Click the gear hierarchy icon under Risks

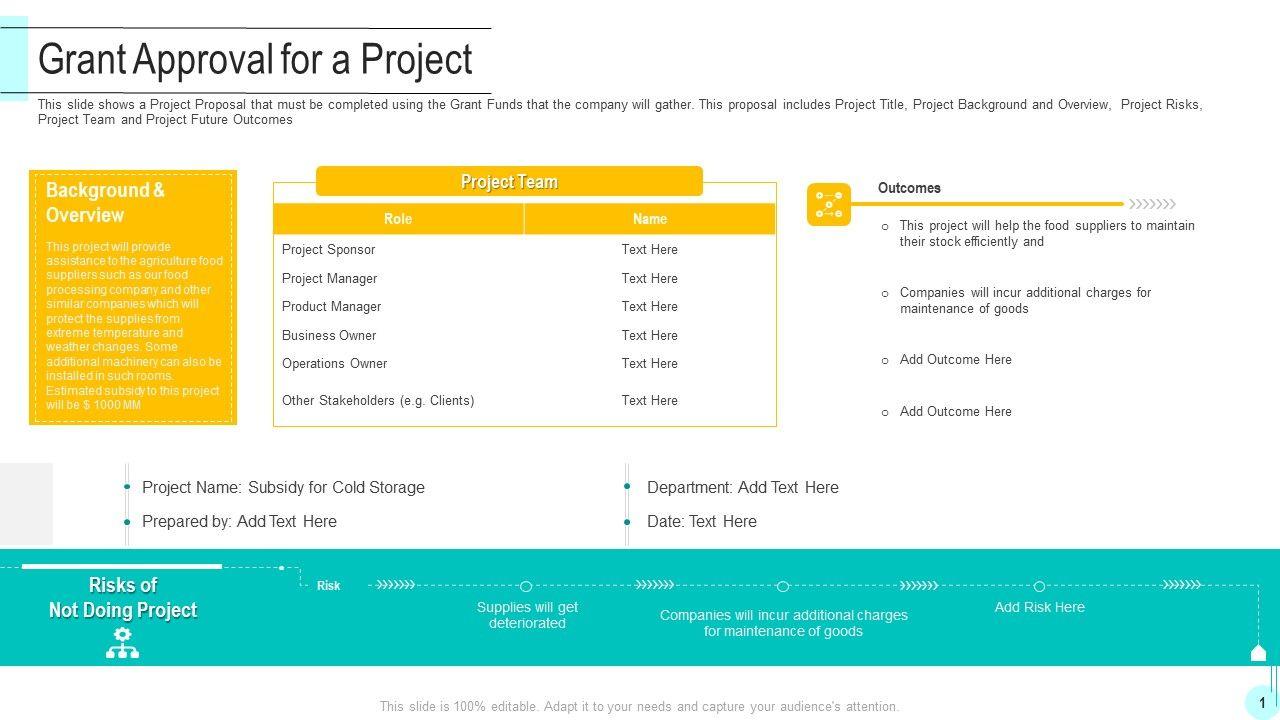click(122, 643)
